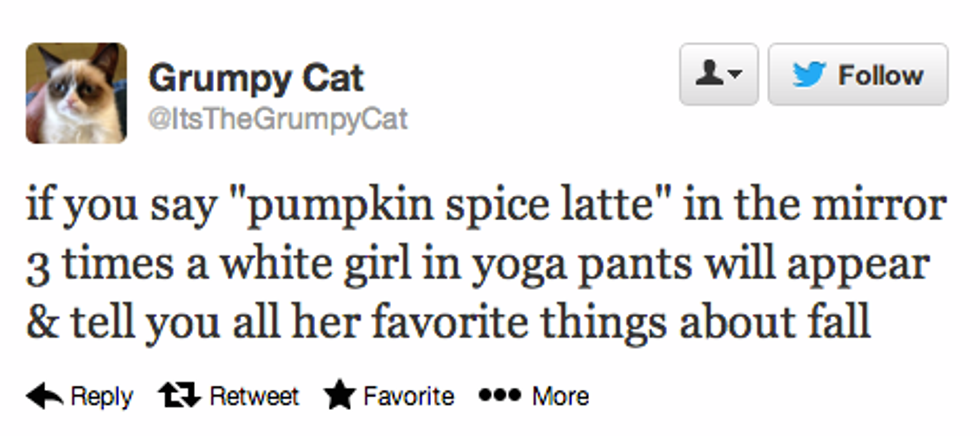Expand the More options label
This screenshot has width=980, height=436.
560,397
